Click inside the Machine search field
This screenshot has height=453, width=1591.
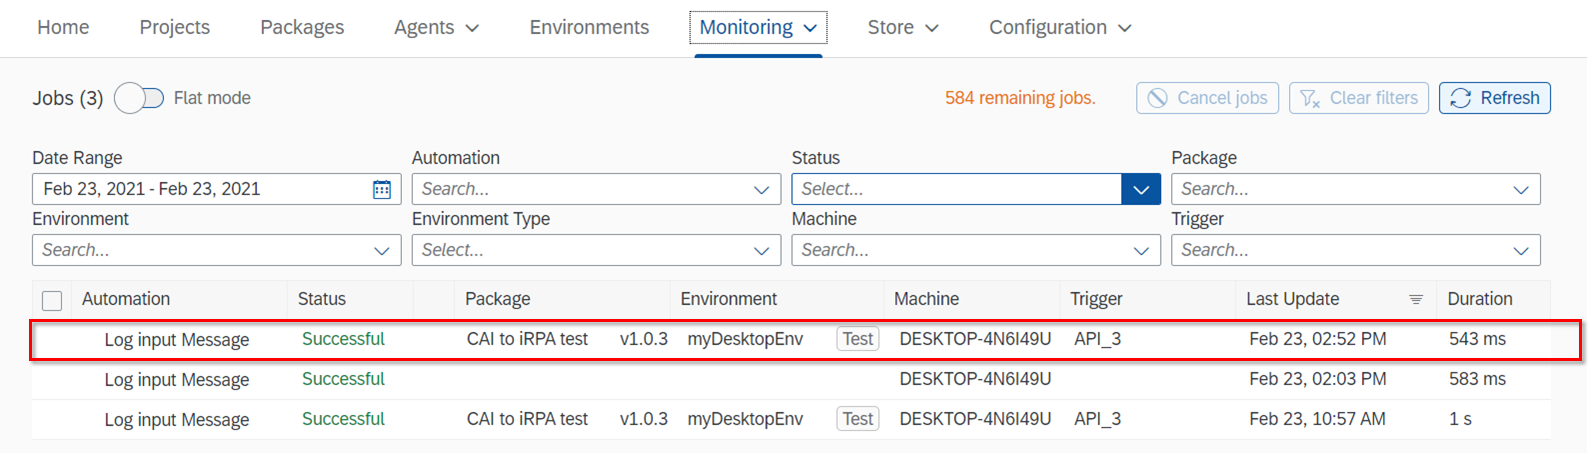point(960,250)
